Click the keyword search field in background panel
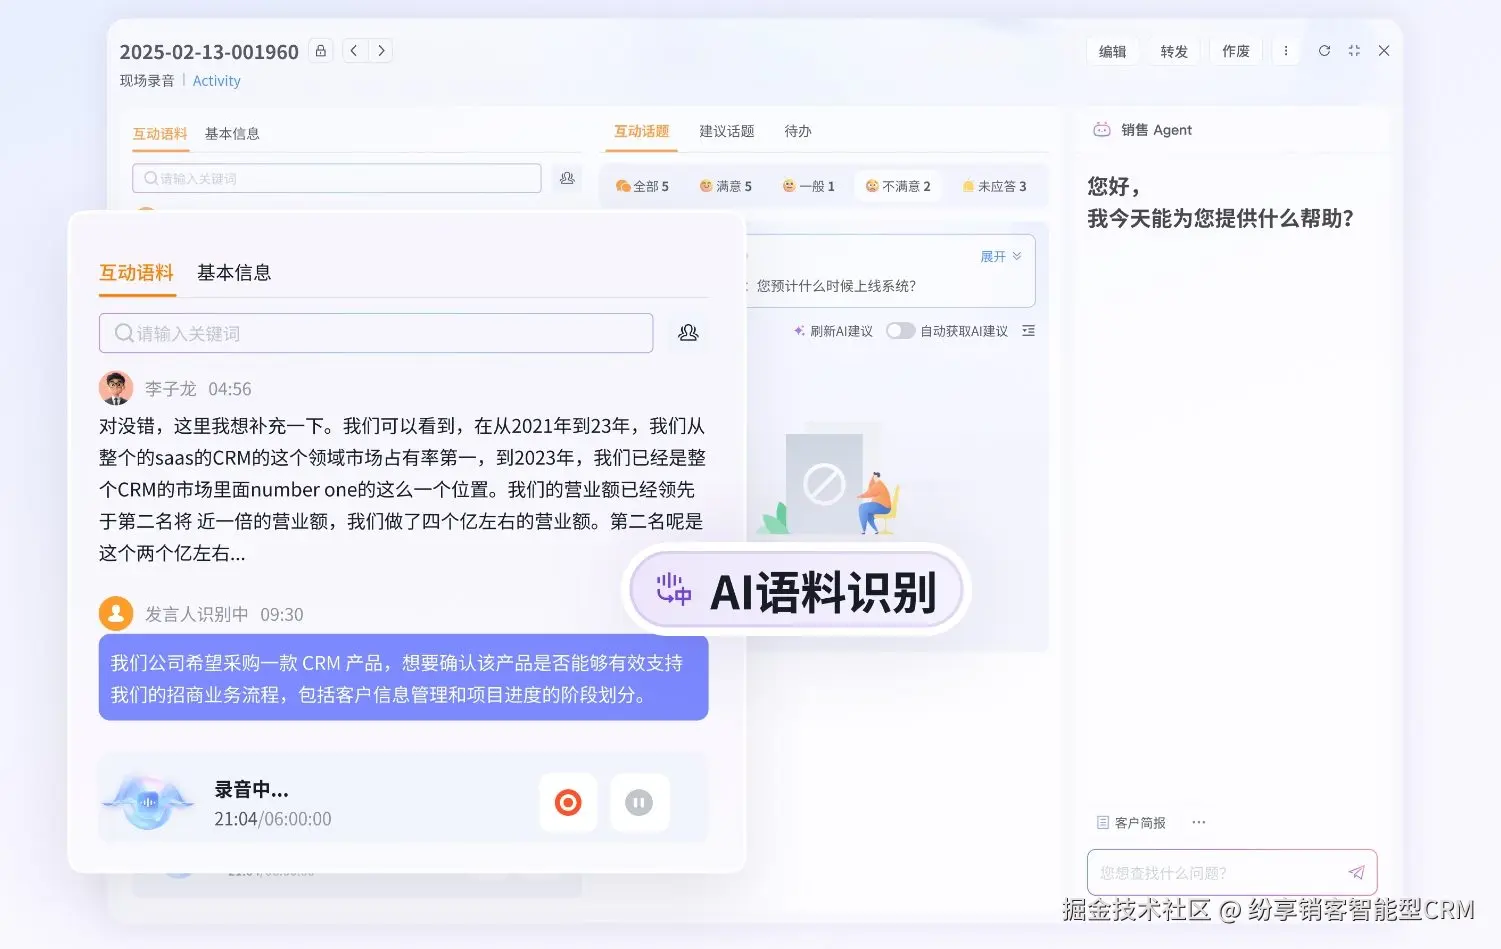 (x=337, y=178)
